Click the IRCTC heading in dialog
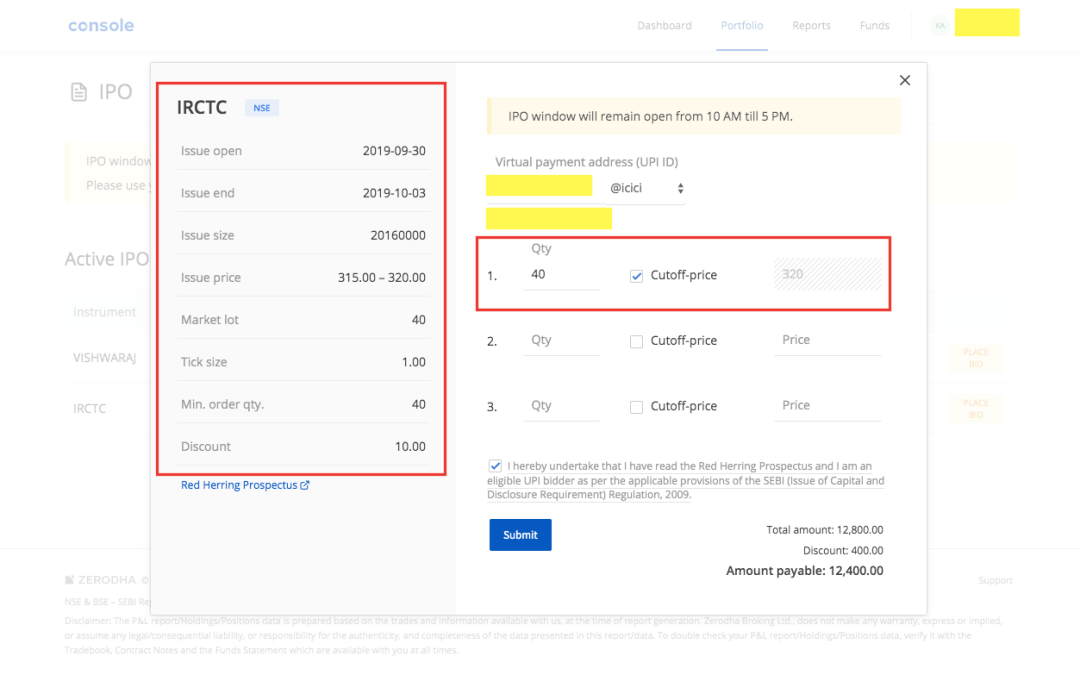Viewport: 1080px width, 675px height. point(202,107)
